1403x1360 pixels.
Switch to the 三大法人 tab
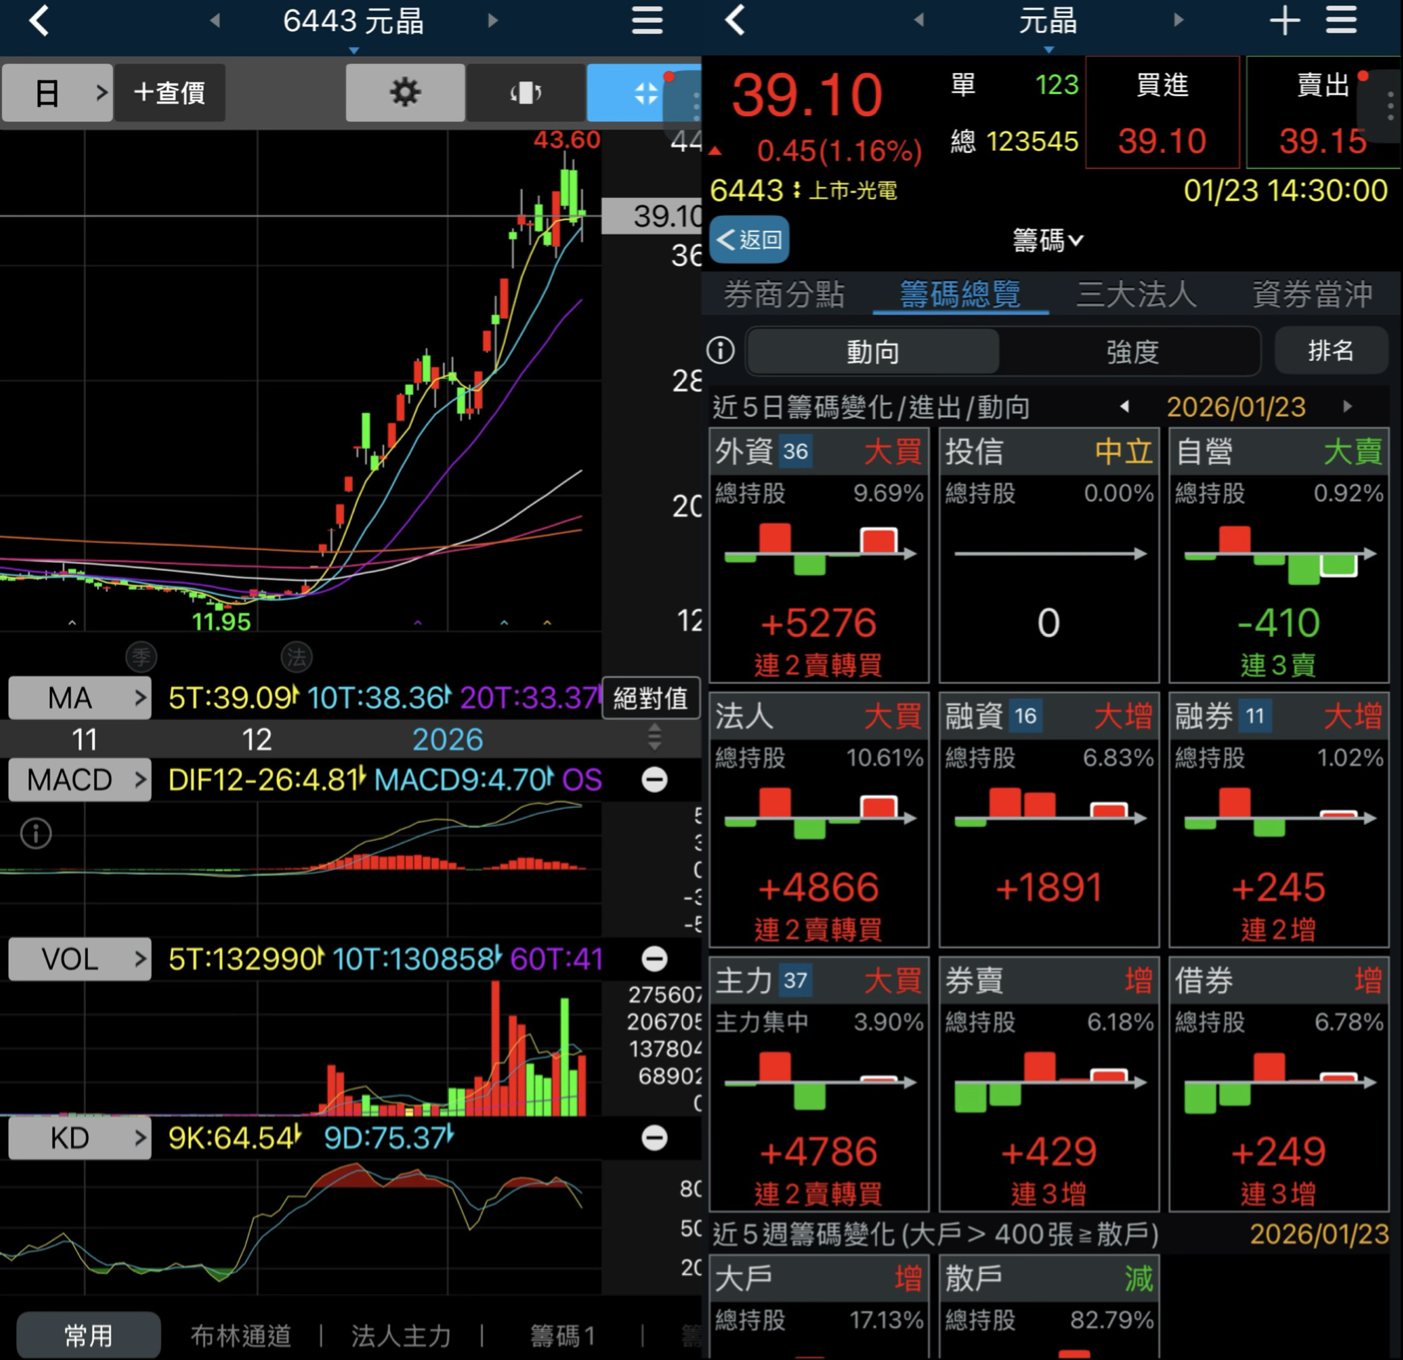click(x=1136, y=294)
